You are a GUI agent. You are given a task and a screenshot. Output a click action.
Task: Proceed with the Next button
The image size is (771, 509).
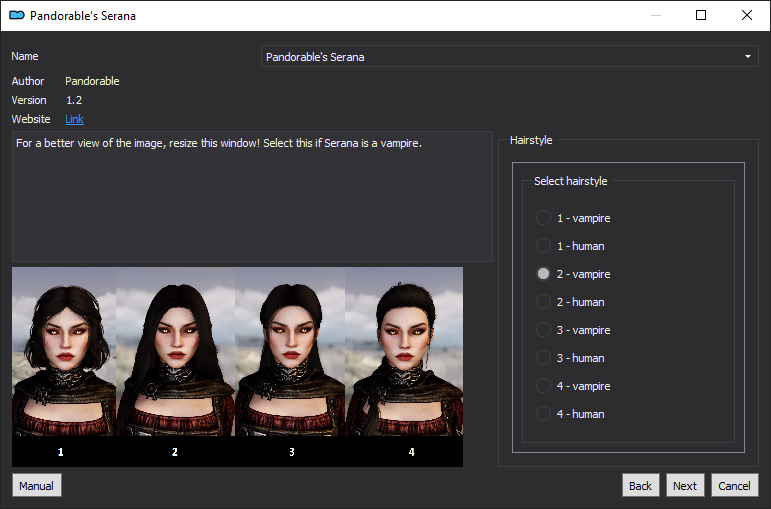pos(685,486)
